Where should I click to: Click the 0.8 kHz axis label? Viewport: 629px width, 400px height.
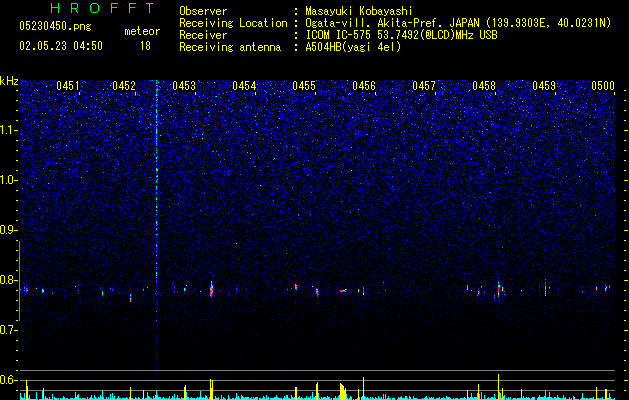coord(8,280)
